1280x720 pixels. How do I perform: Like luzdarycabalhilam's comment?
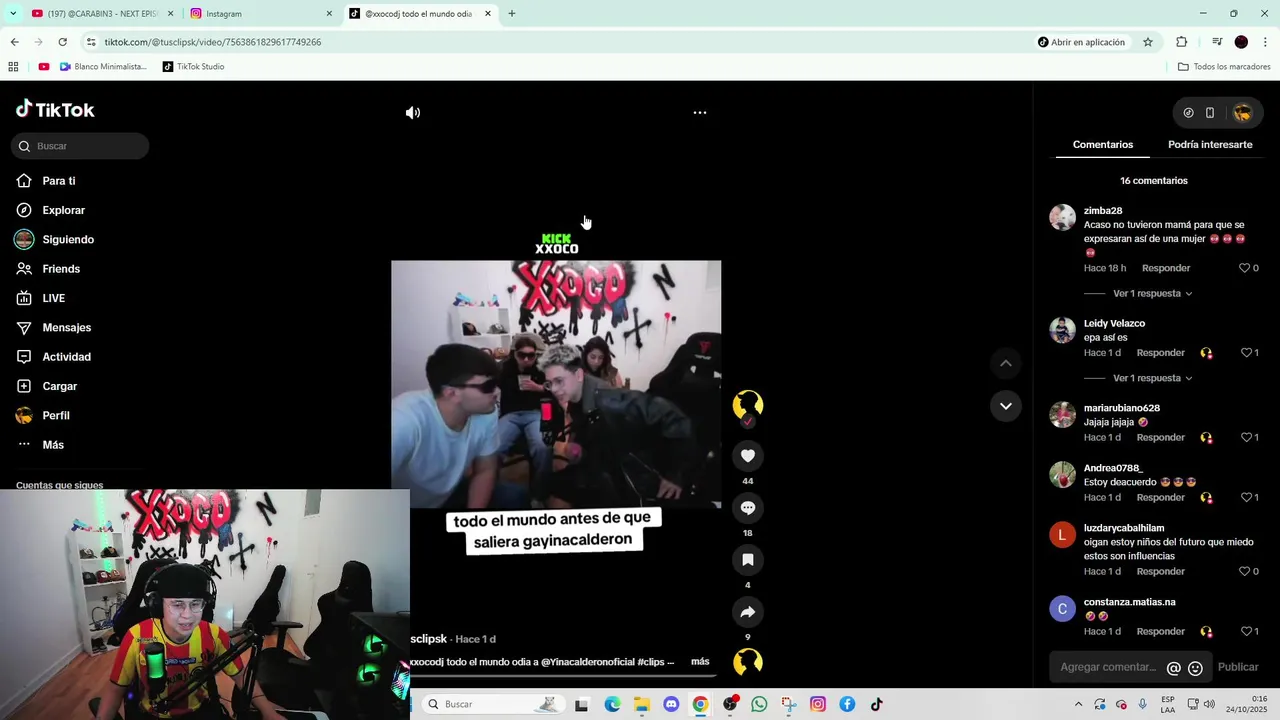click(x=1245, y=572)
